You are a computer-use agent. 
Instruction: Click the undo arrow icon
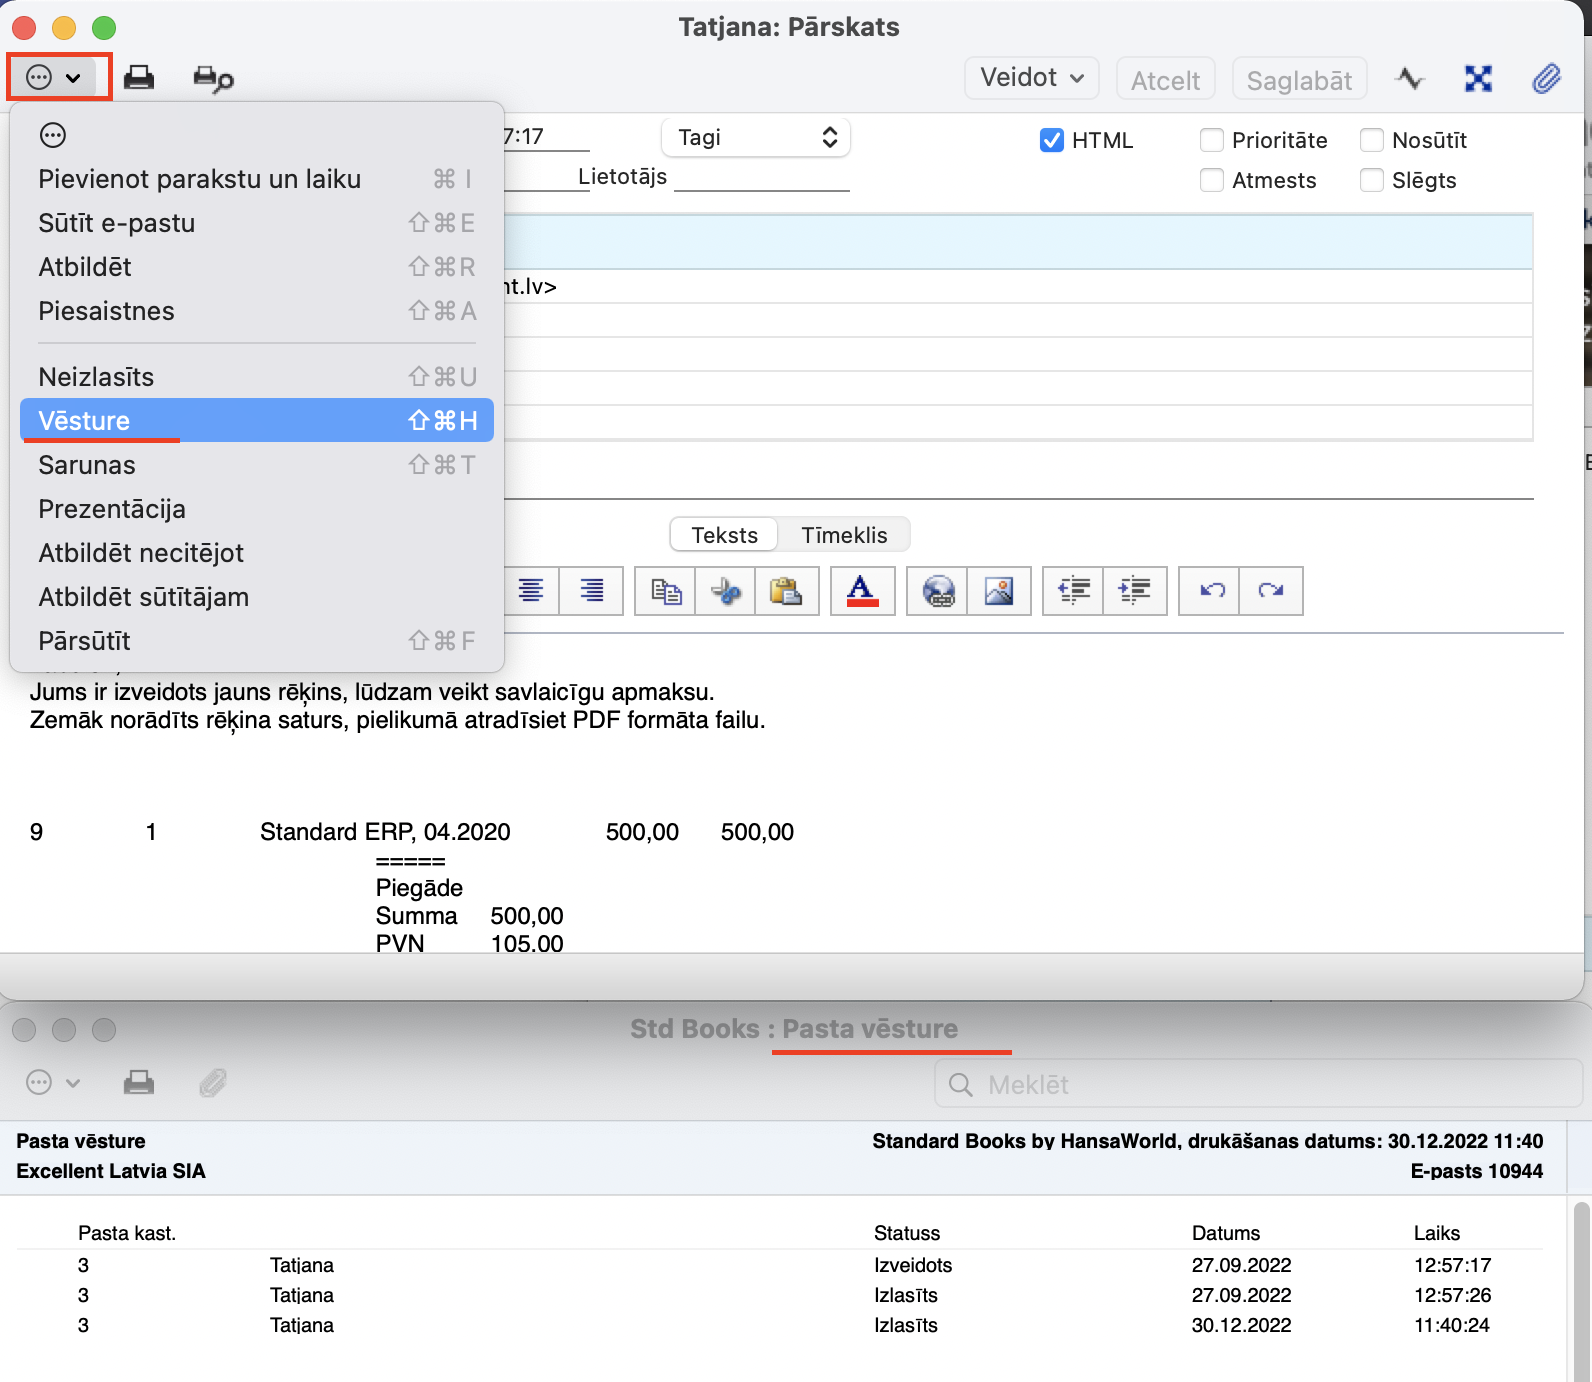[x=1211, y=591]
